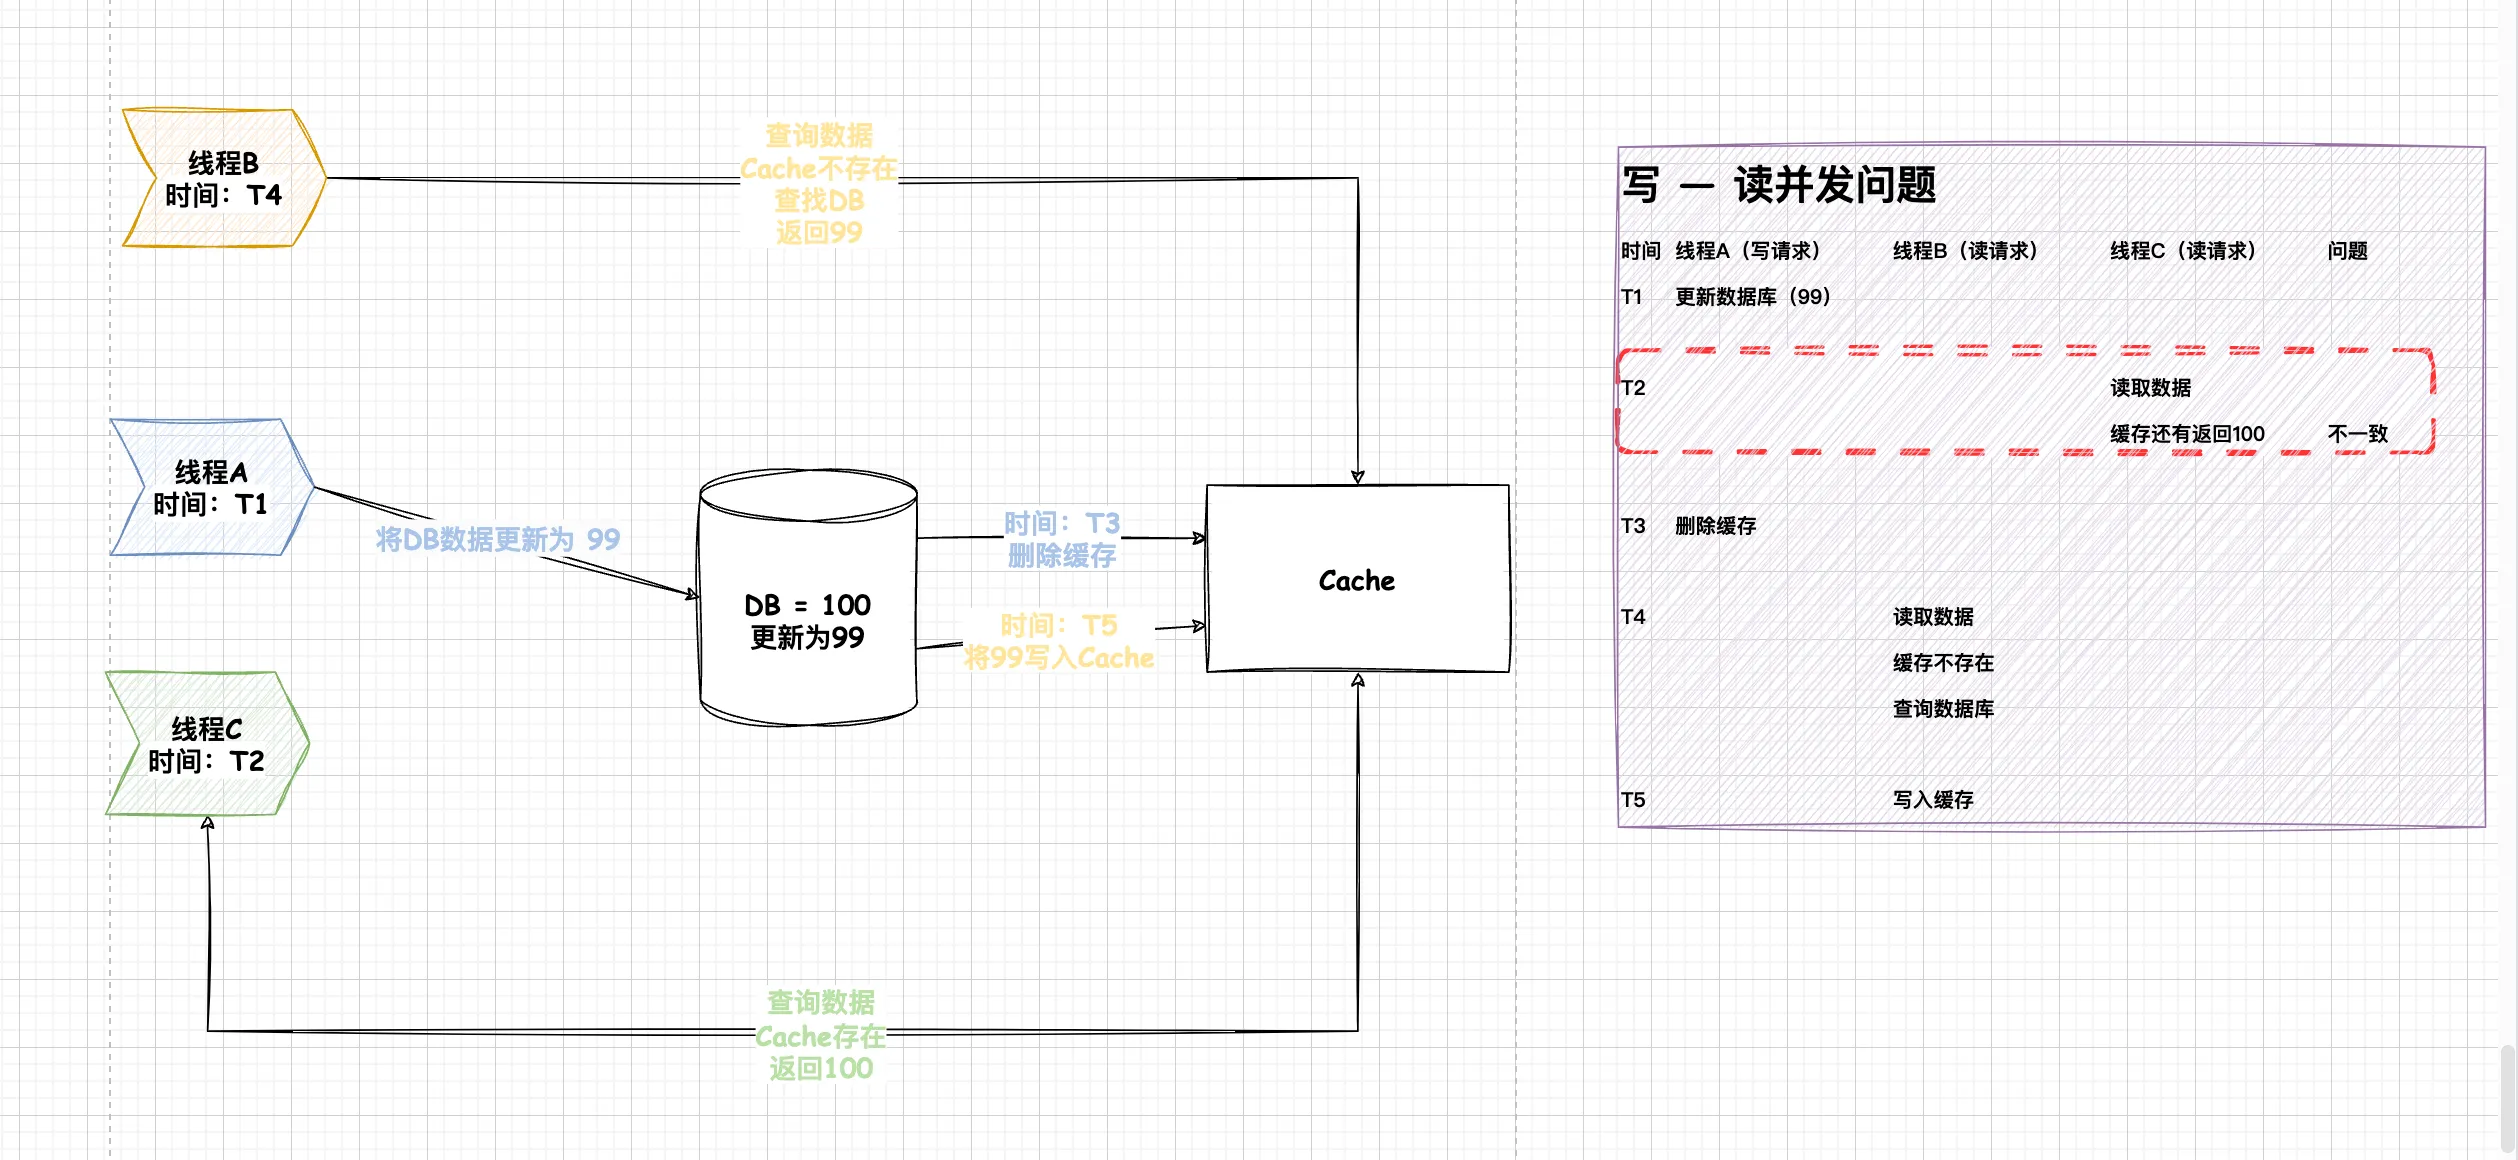Select the 线程A(写请求) column header
The width and height of the screenshot is (2518, 1160).
point(1747,251)
